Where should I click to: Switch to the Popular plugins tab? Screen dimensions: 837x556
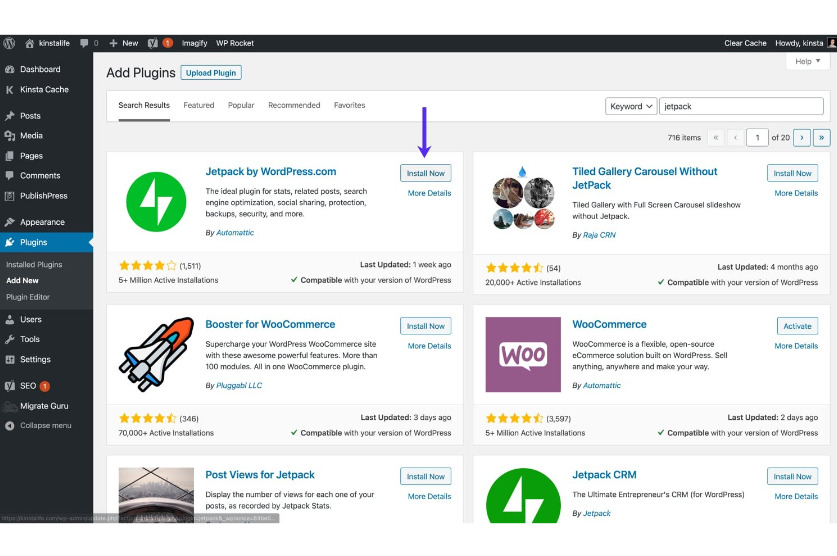click(241, 105)
